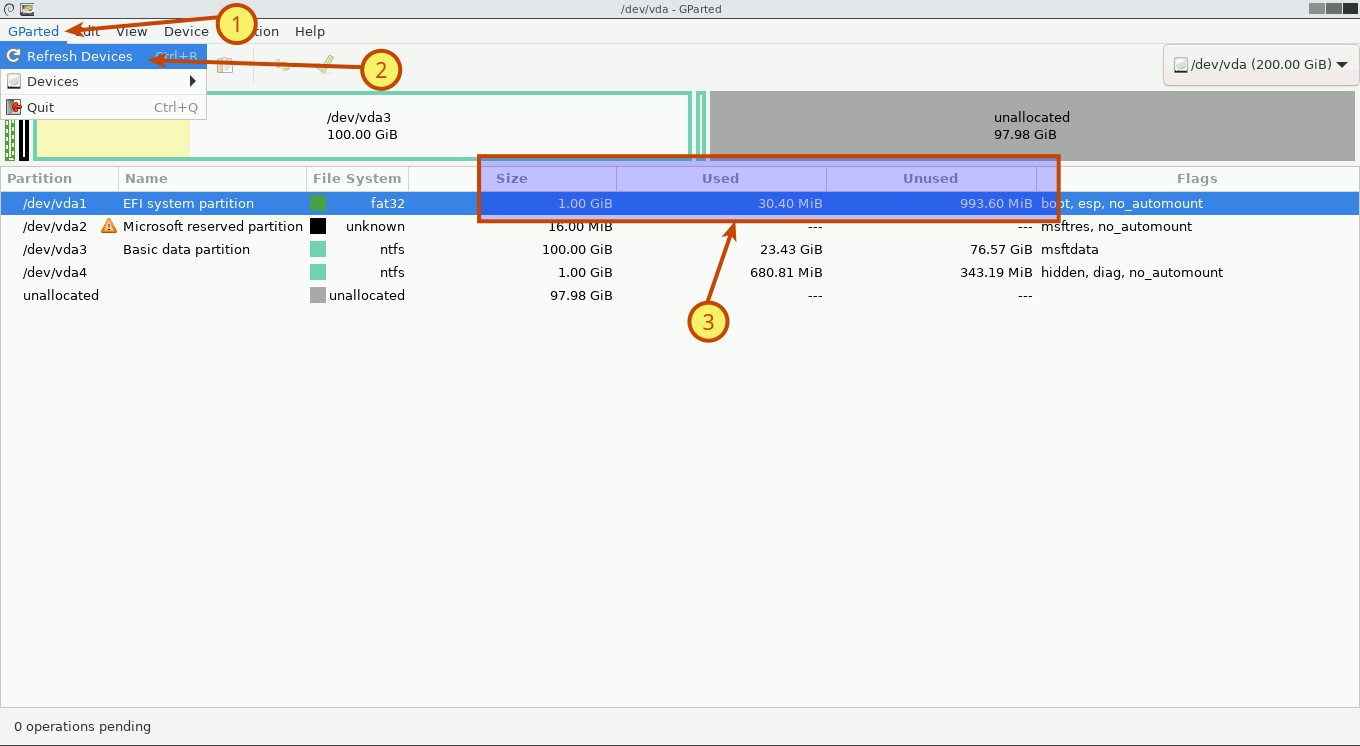Image resolution: width=1360 pixels, height=746 pixels.
Task: Sort by the Name column header
Action: [x=213, y=178]
